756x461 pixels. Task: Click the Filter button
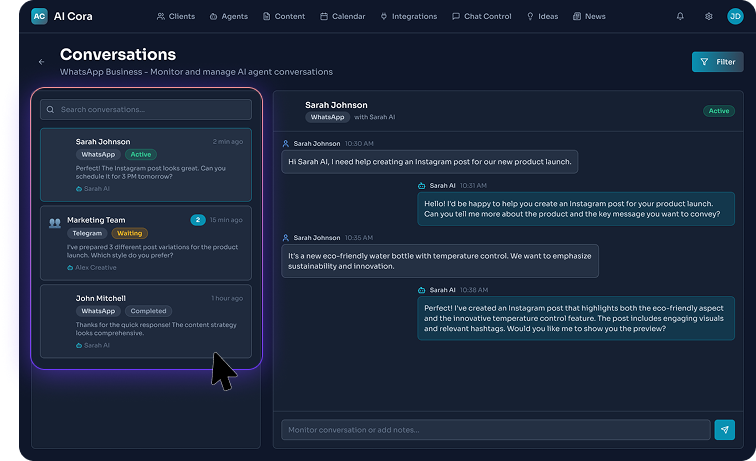pos(717,62)
